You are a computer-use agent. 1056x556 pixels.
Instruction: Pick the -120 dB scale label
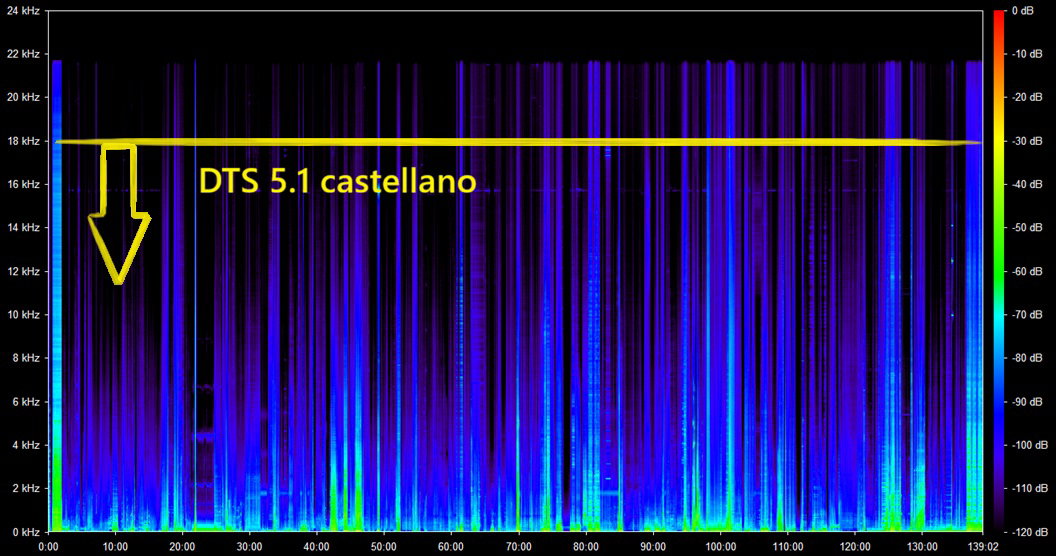click(x=1030, y=532)
